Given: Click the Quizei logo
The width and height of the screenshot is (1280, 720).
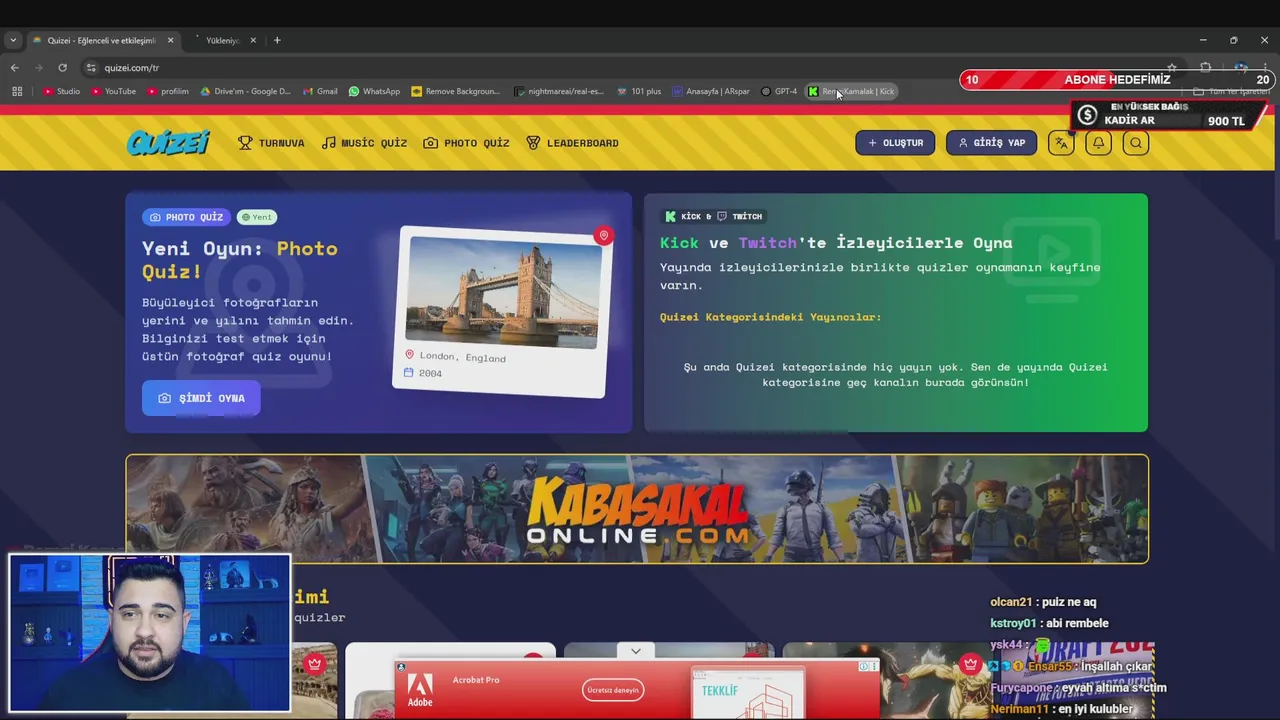Looking at the screenshot, I should click(168, 143).
